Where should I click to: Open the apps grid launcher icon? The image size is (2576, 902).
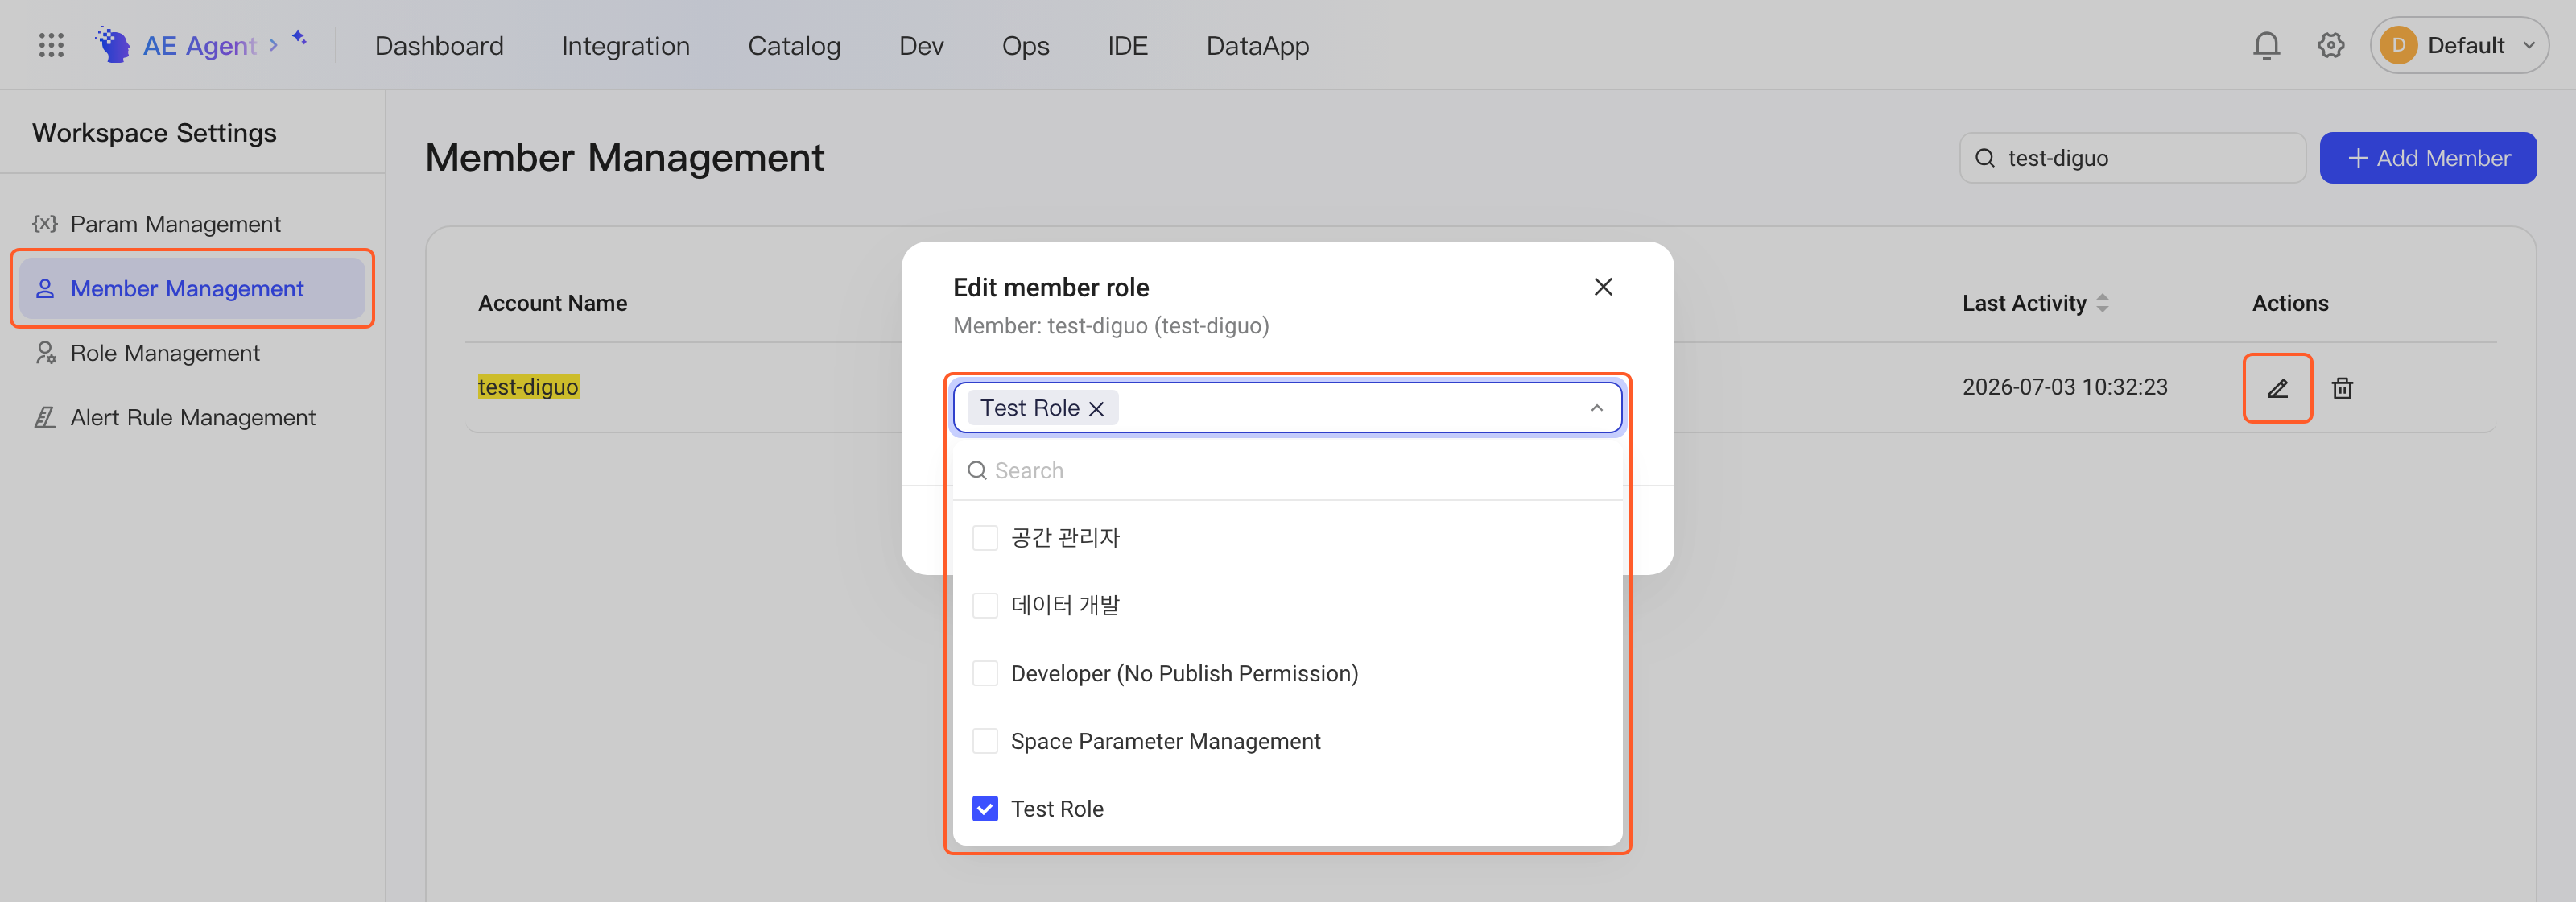tap(51, 45)
